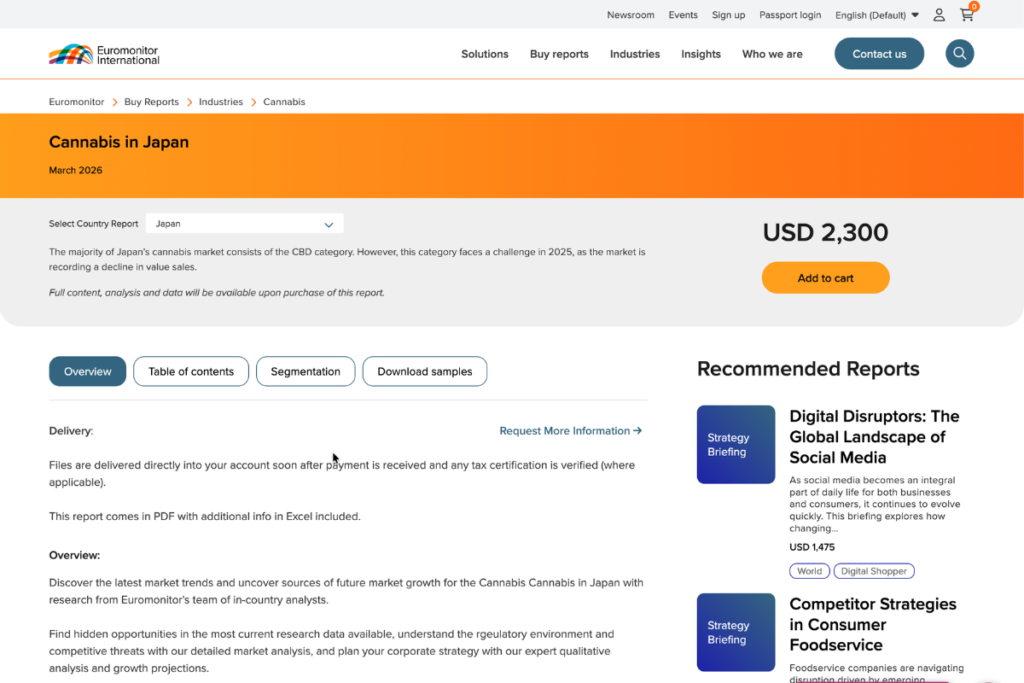Click the Passport login link
Image resolution: width=1024 pixels, height=683 pixels.
790,15
